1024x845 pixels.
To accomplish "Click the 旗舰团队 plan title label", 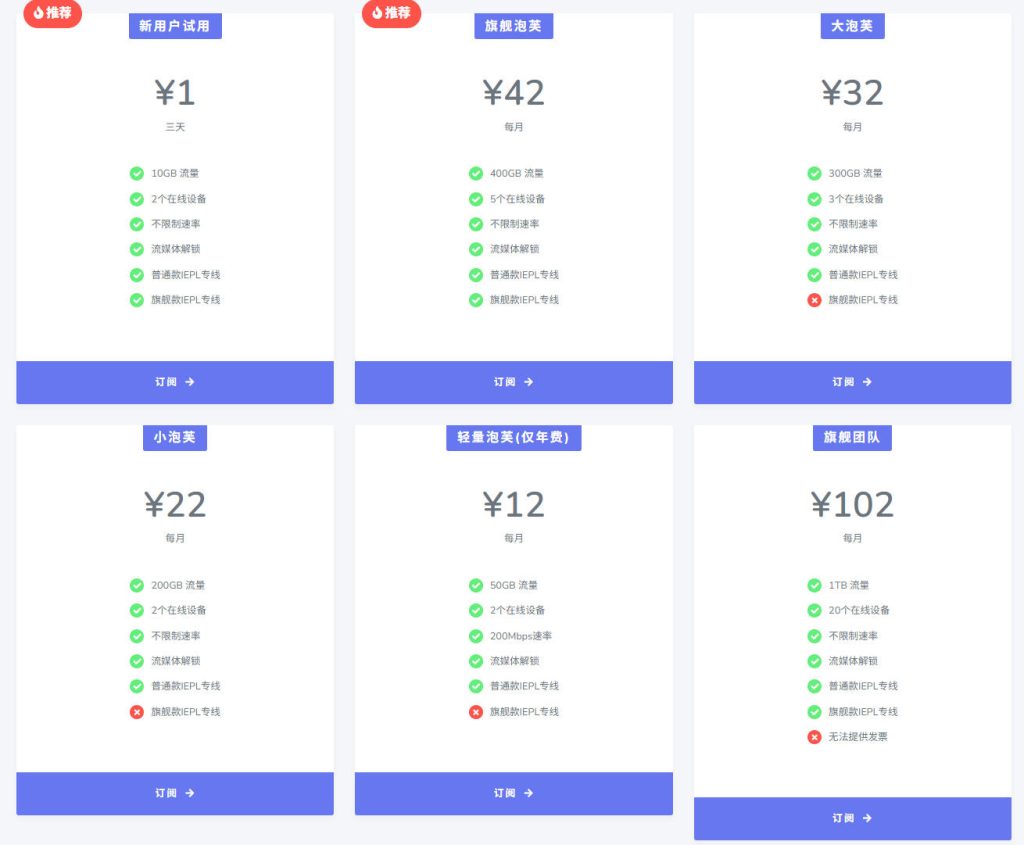I will (x=852, y=438).
